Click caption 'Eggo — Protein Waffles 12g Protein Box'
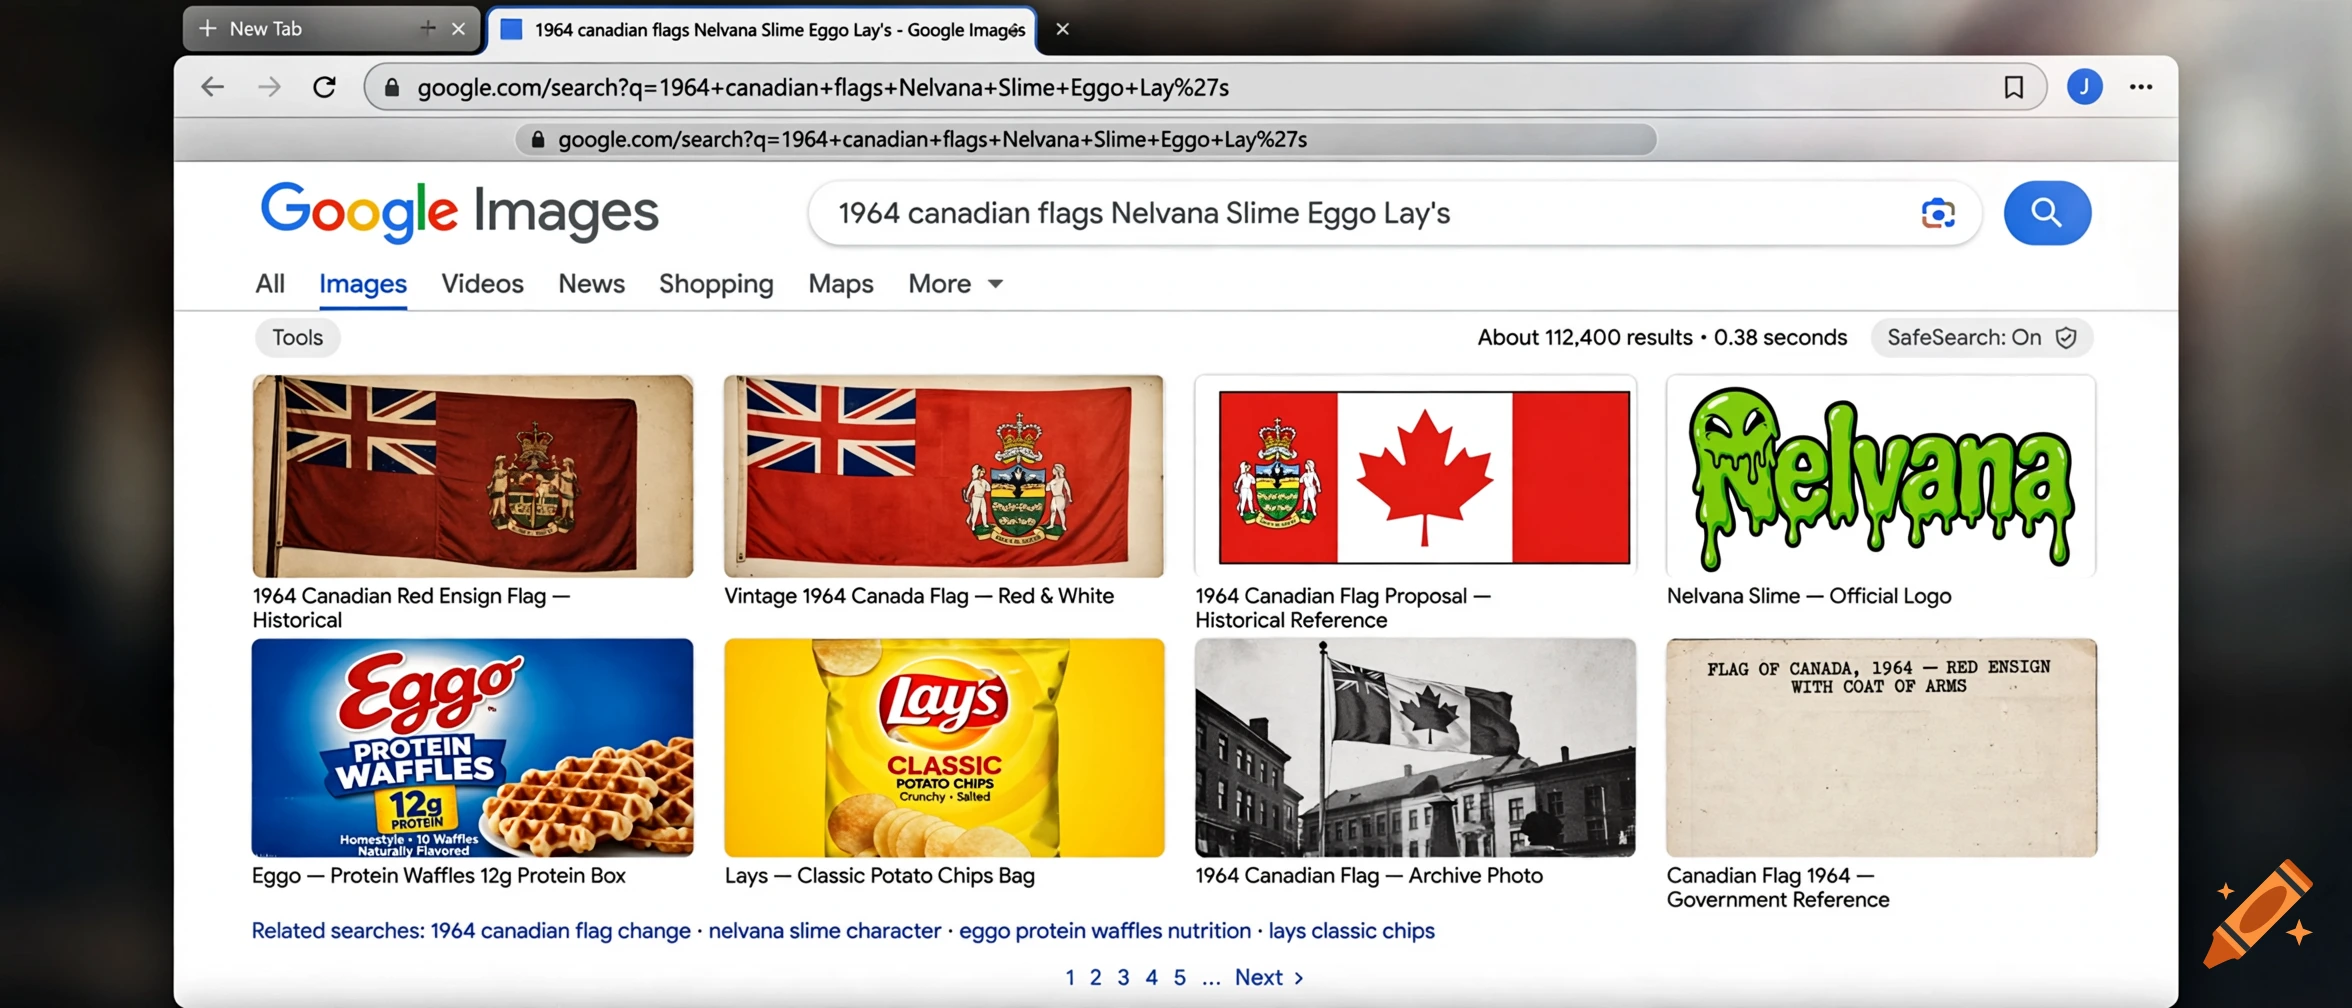This screenshot has width=2352, height=1008. click(438, 876)
